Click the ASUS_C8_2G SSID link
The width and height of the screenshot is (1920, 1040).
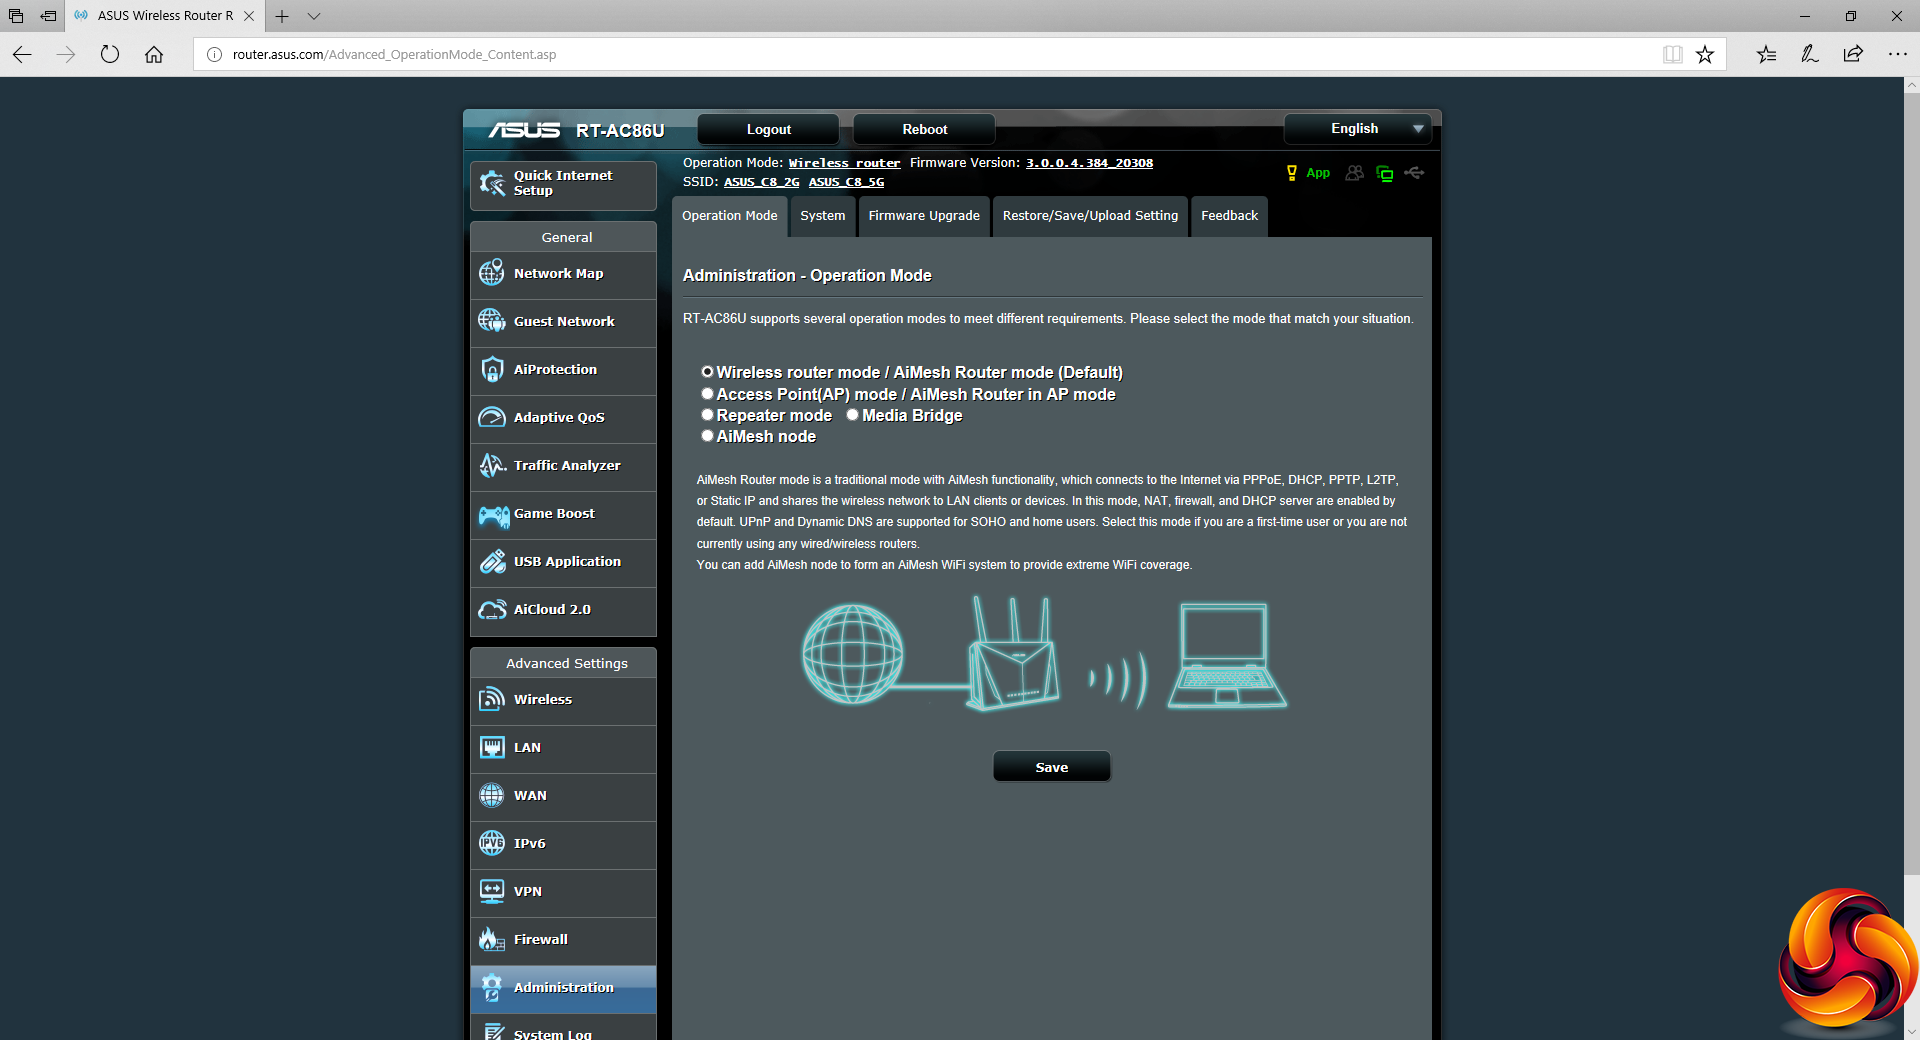[762, 182]
